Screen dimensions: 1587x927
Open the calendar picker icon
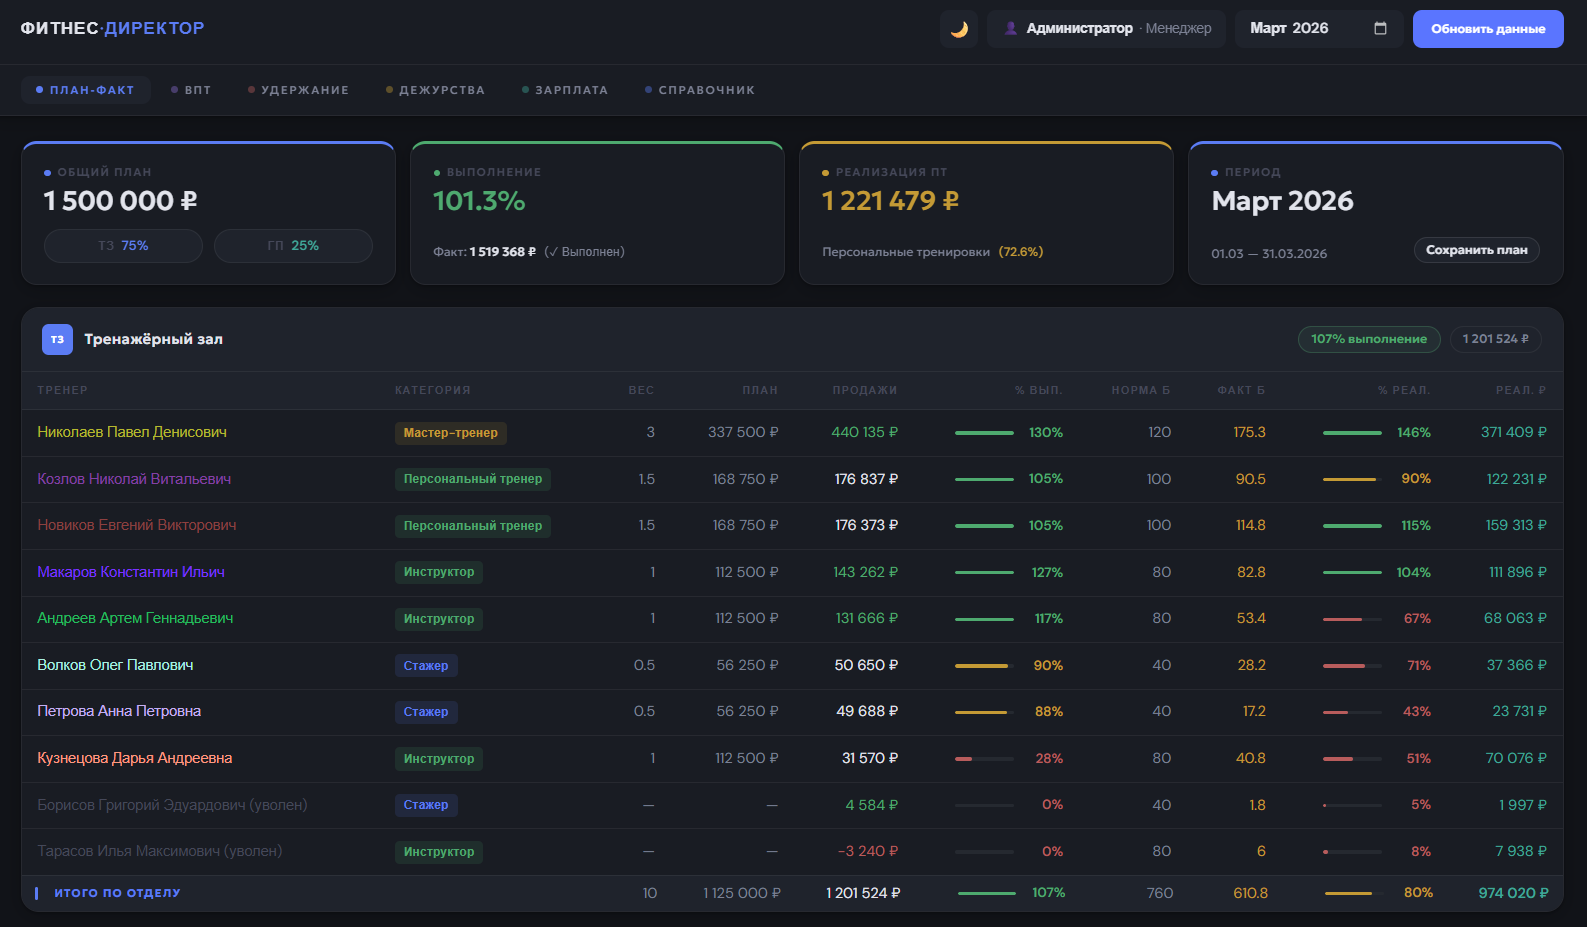tap(1380, 28)
